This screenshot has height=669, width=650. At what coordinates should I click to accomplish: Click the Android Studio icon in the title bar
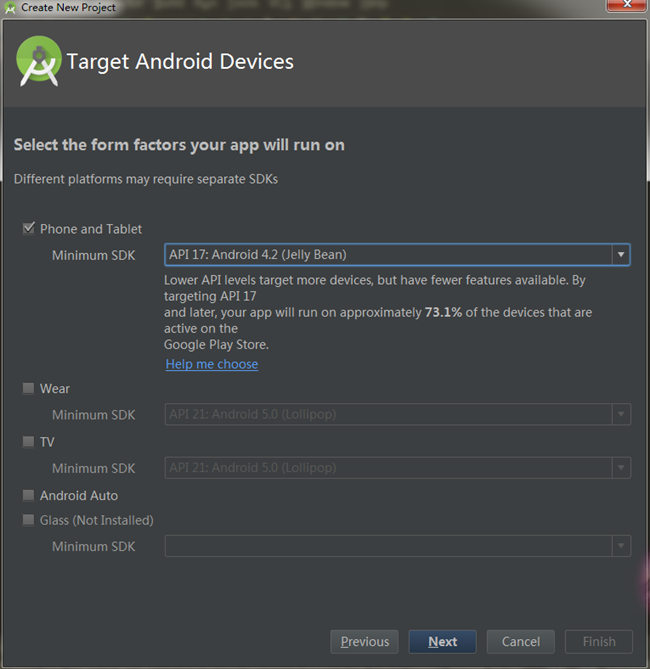click(x=10, y=7)
